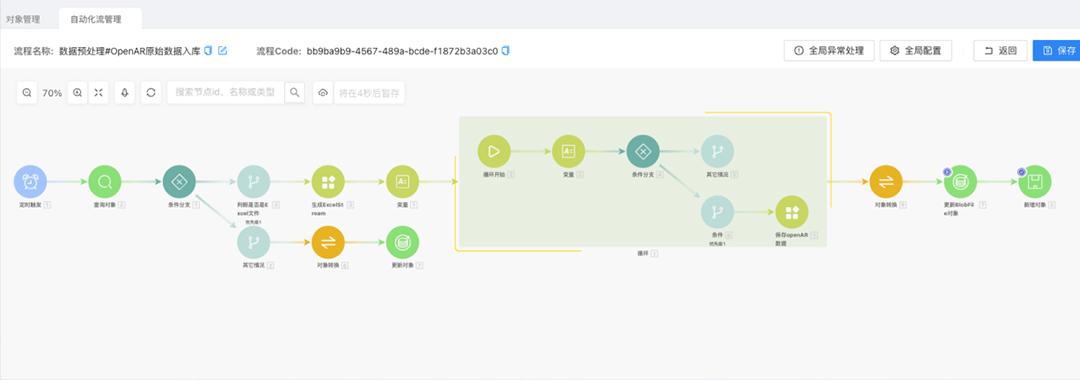Click the 全局配置 button
The image size is (1080, 380).
[916, 50]
